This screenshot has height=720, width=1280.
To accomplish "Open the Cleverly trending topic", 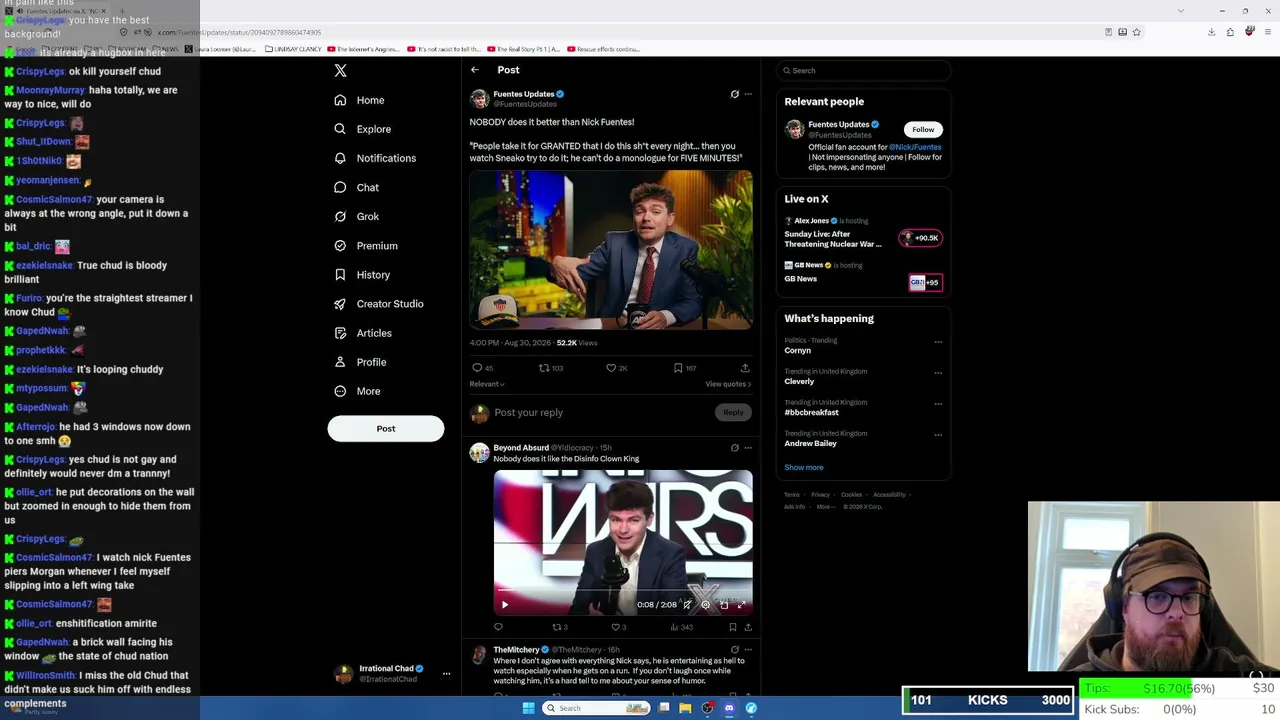I will coord(799,382).
